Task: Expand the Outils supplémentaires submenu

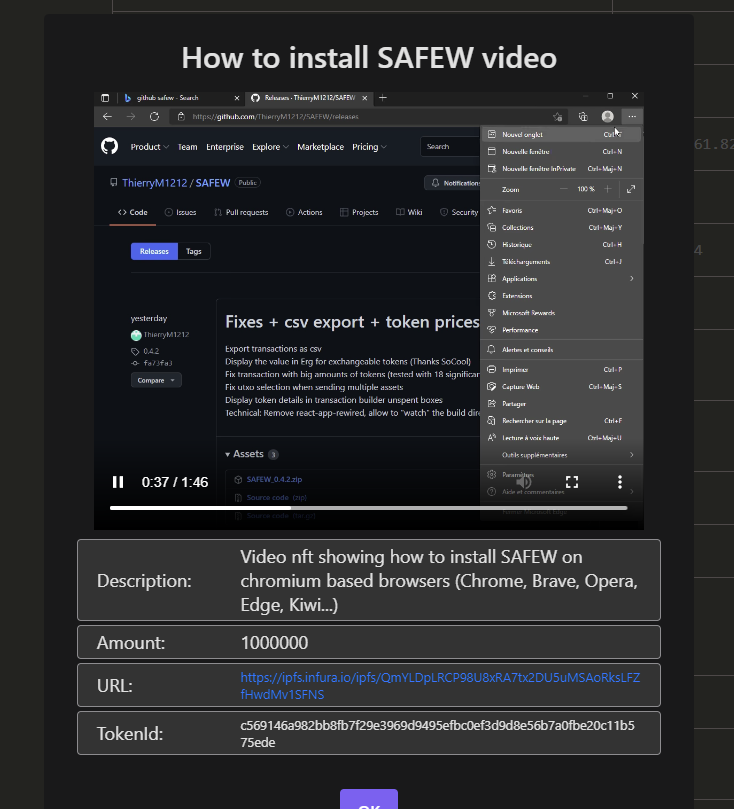Action: [x=562, y=455]
